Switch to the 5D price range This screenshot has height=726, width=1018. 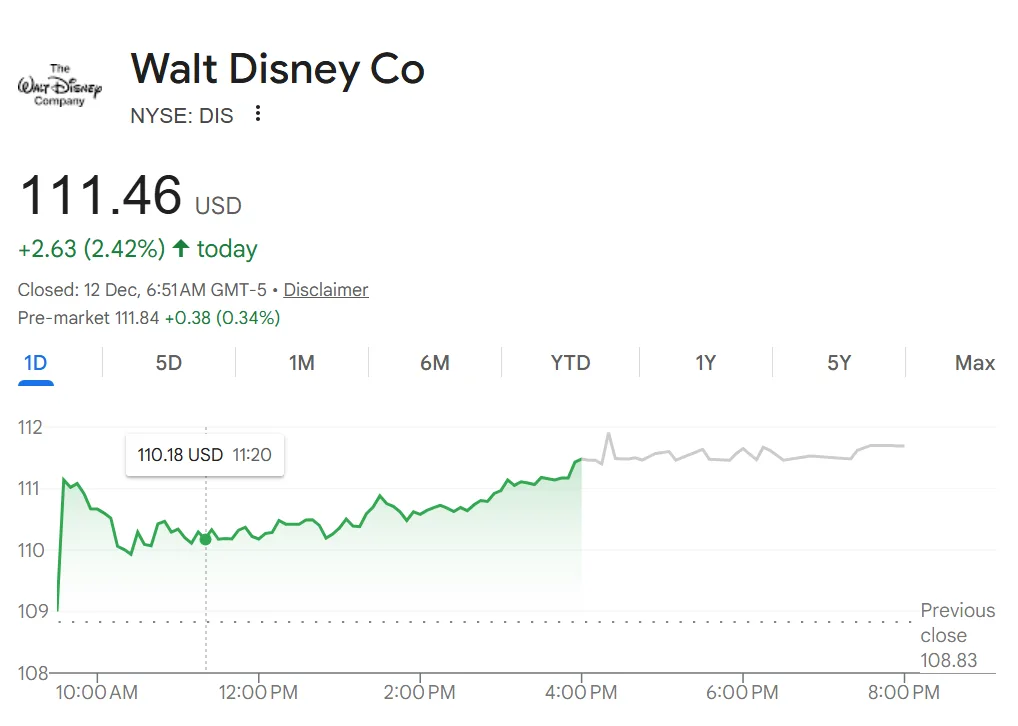(167, 363)
